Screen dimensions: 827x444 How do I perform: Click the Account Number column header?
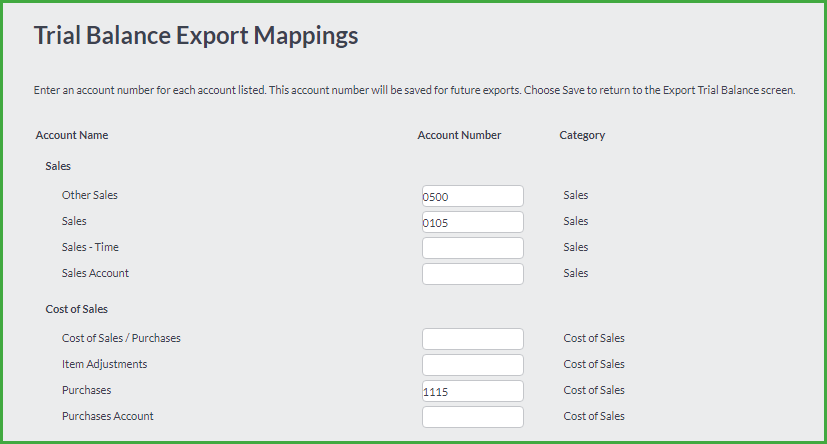pyautogui.click(x=459, y=135)
